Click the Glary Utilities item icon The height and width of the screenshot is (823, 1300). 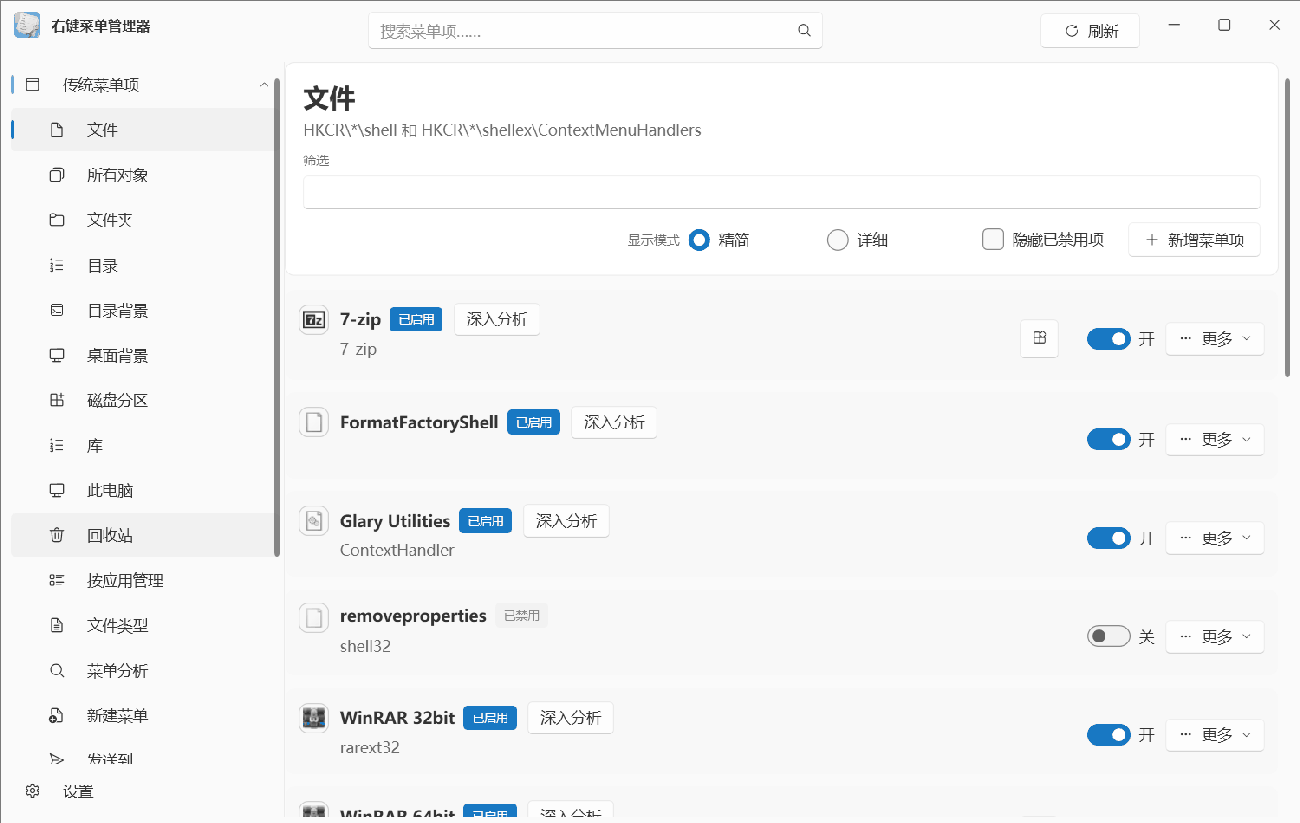[x=314, y=520]
